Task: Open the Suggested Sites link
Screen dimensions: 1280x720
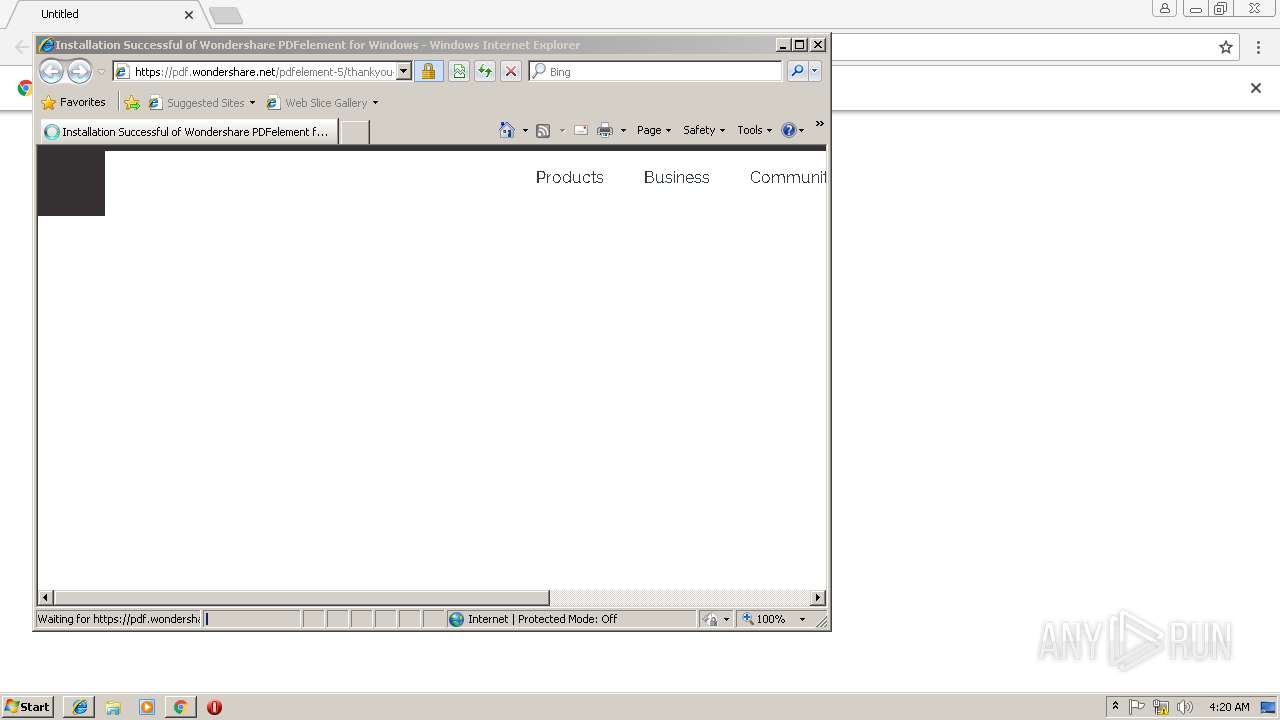Action: [196, 103]
